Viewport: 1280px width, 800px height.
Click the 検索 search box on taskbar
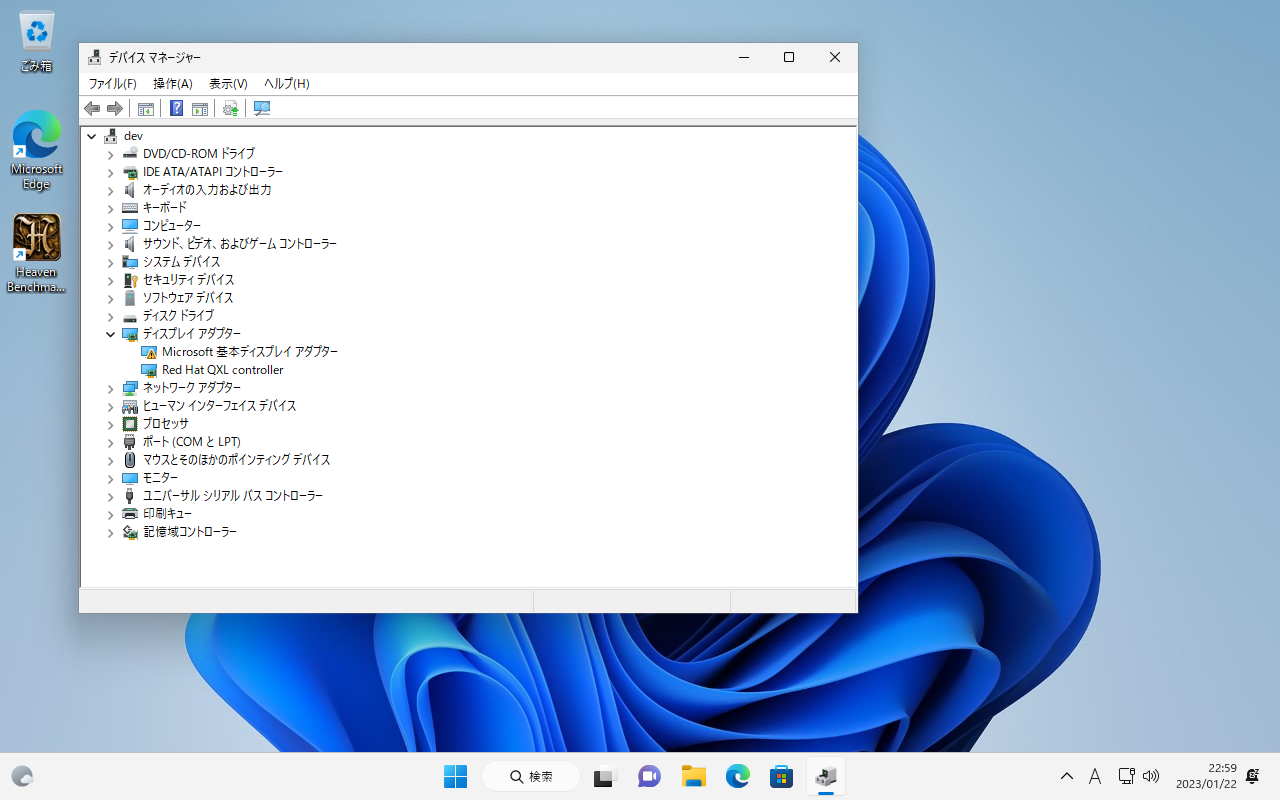[x=531, y=776]
